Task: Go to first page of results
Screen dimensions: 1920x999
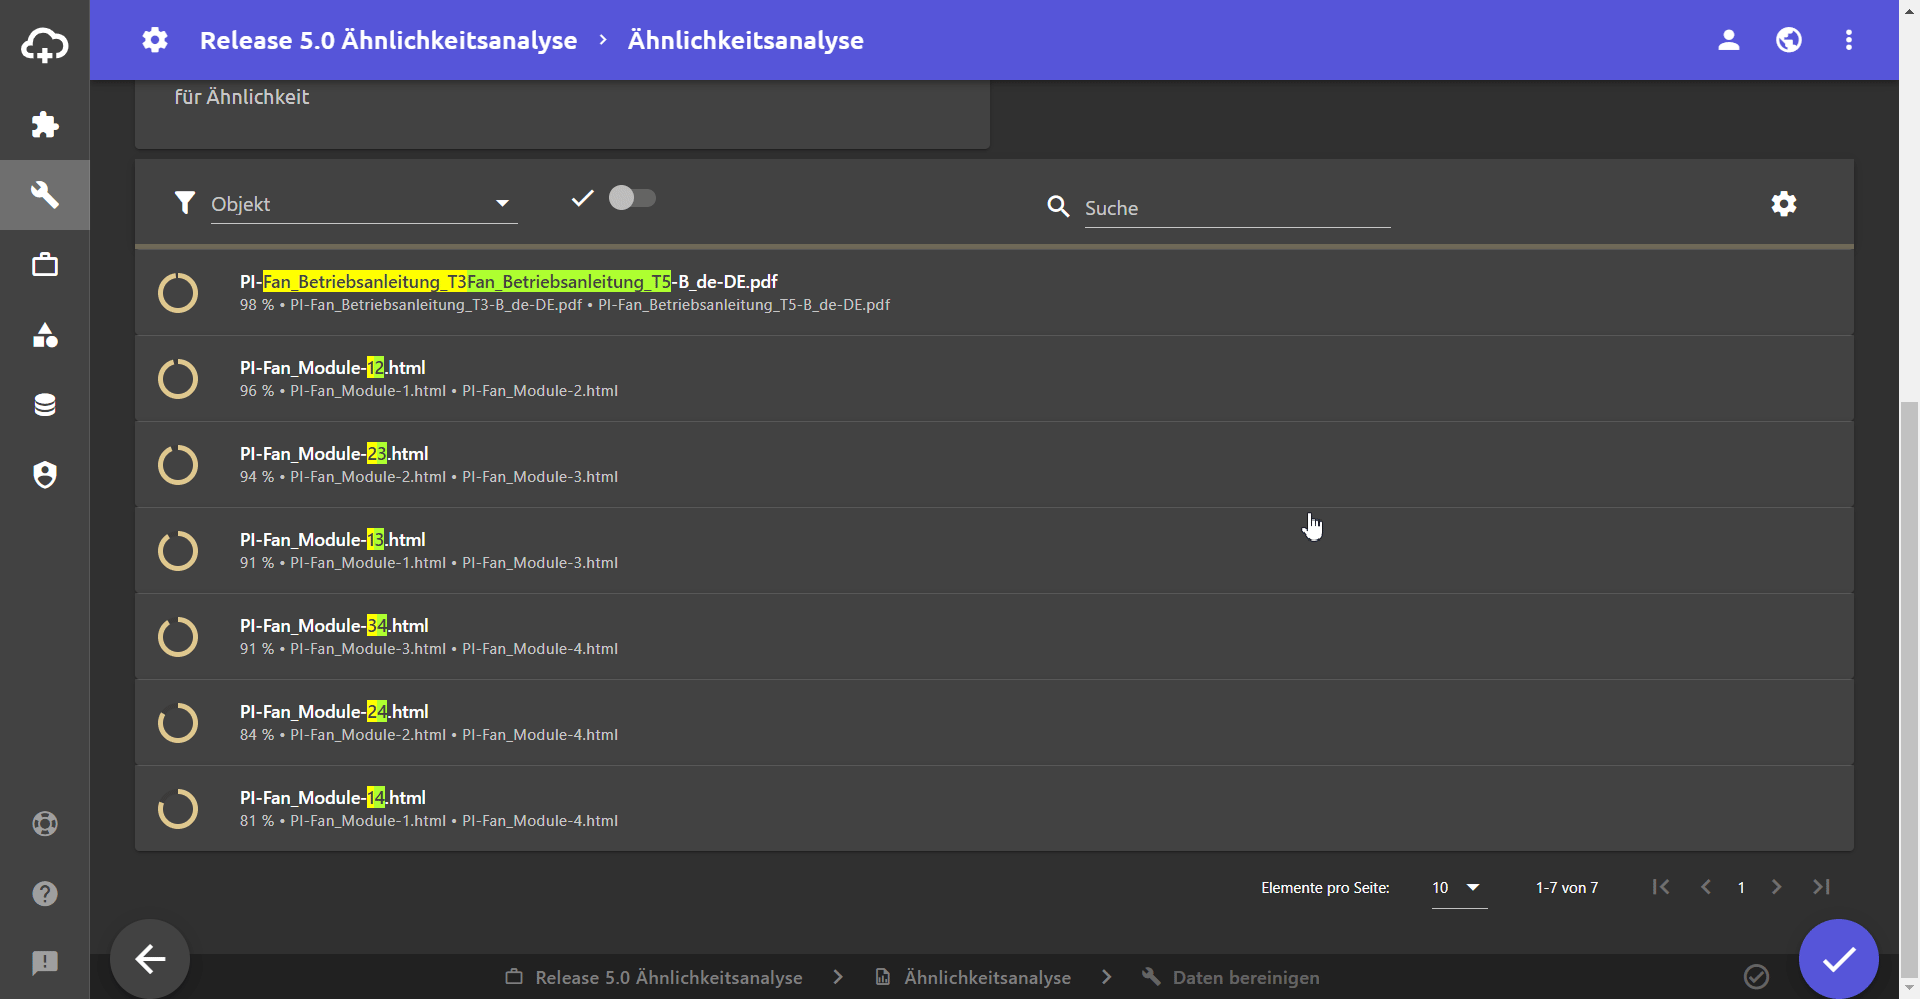Action: click(1661, 887)
